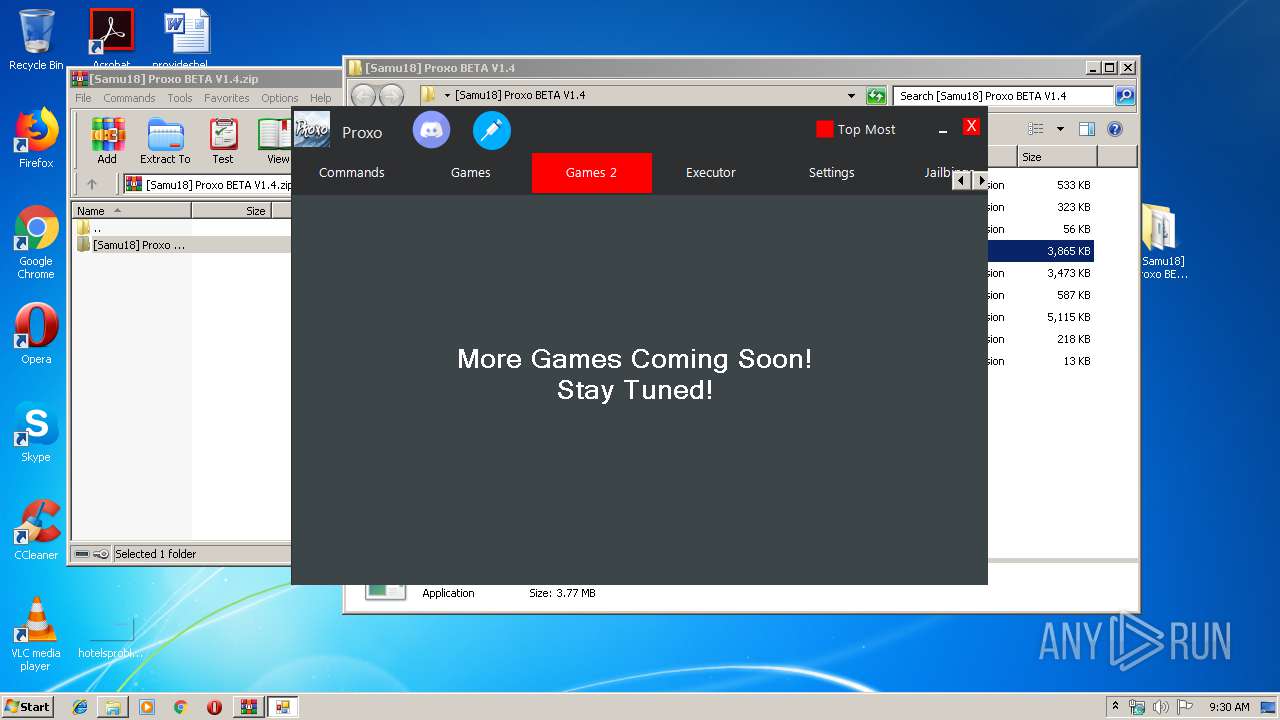Click the WinRAR Extract To icon
This screenshot has height=720, width=1280.
click(165, 141)
